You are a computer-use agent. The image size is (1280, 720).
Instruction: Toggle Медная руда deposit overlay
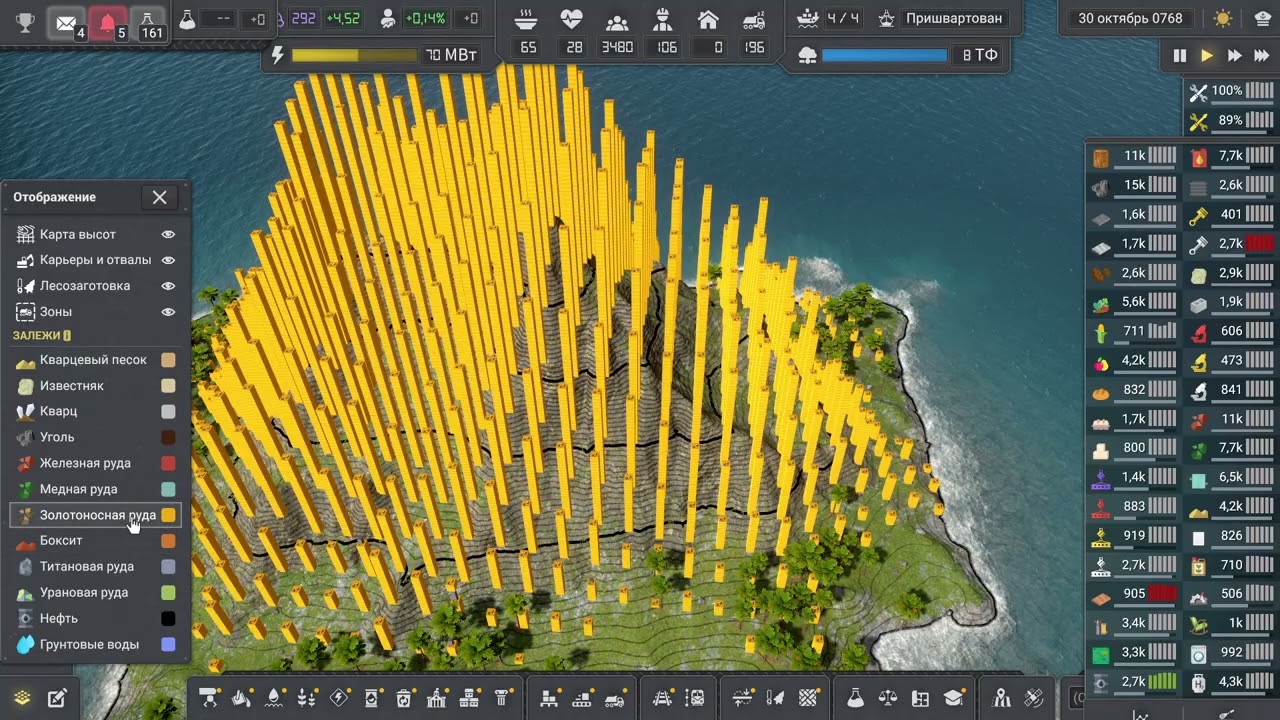(x=96, y=489)
